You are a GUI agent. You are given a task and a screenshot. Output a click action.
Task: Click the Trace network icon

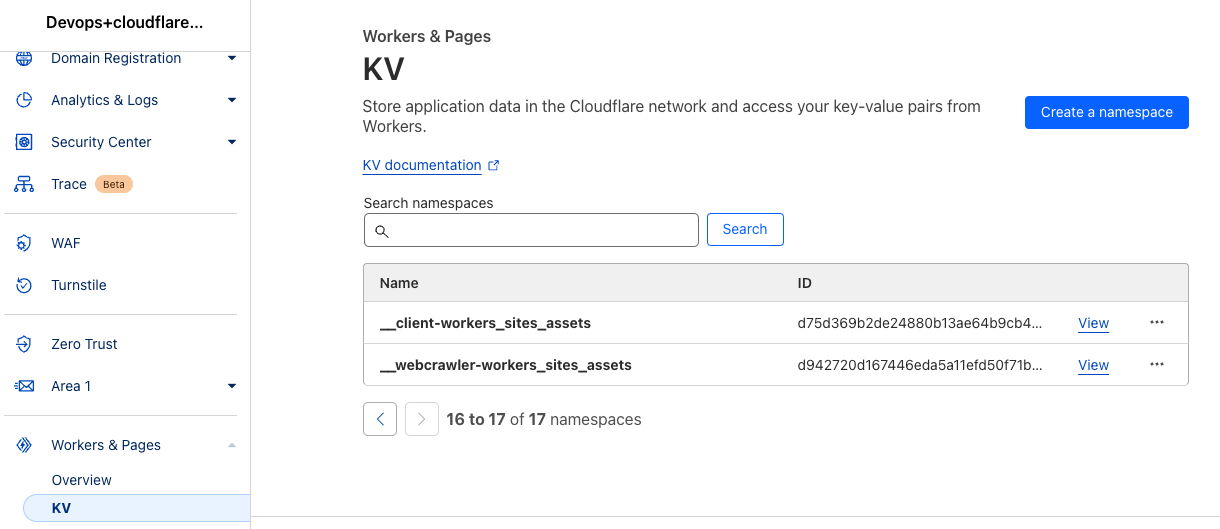[x=25, y=184]
